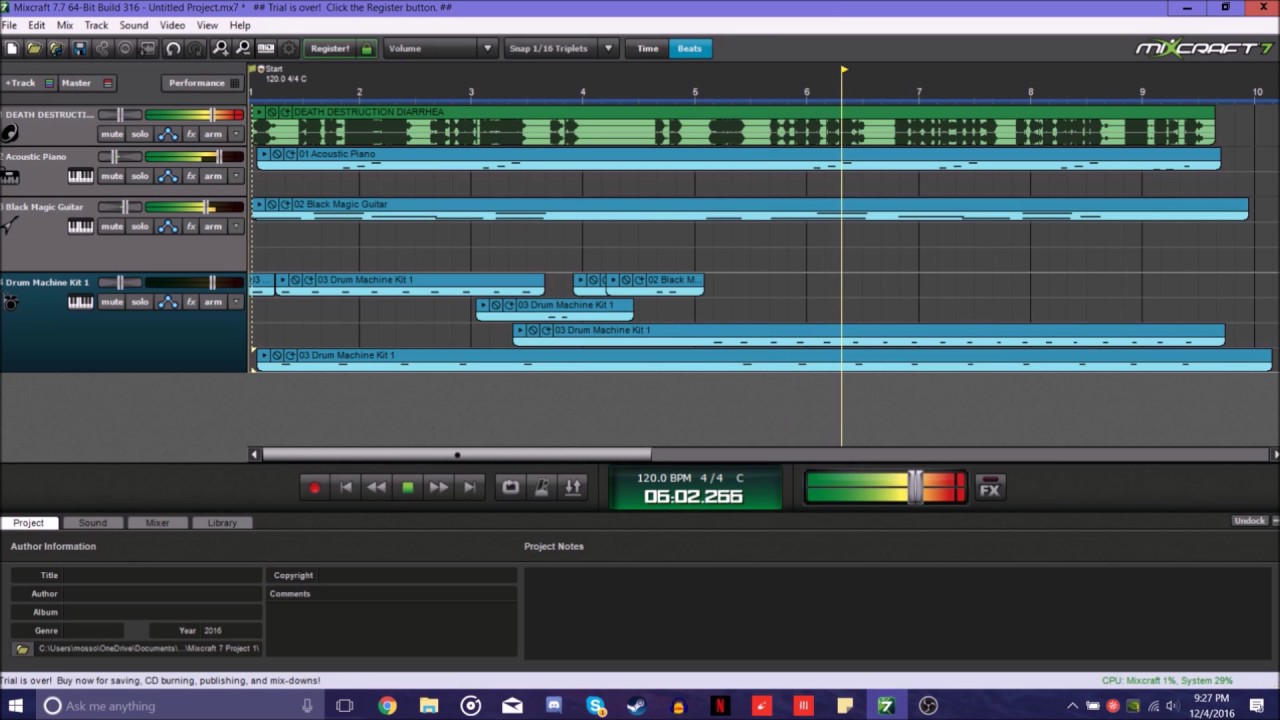Open preferences with the gear icon
Screen dimensions: 1280x720
[x=289, y=48]
